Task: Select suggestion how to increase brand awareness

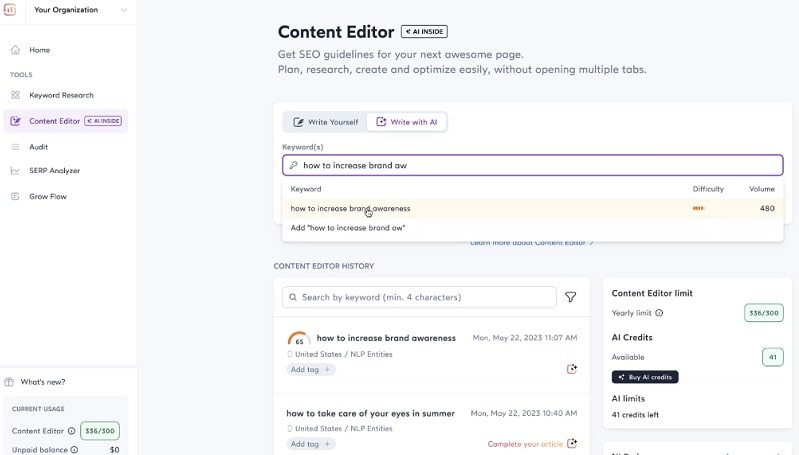Action: pyautogui.click(x=532, y=208)
